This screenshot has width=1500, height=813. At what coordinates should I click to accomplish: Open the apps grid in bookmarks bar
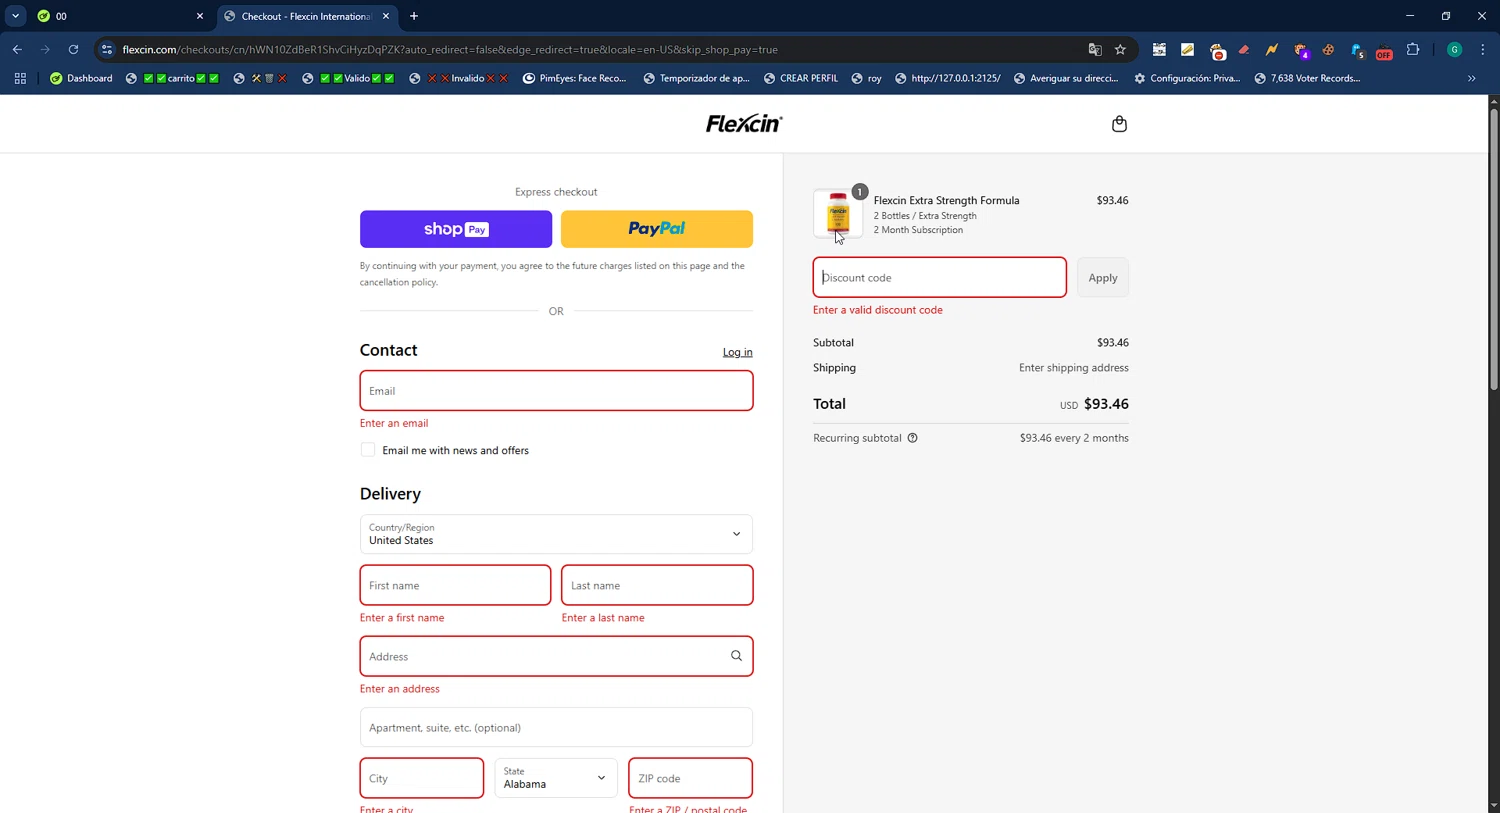click(20, 78)
